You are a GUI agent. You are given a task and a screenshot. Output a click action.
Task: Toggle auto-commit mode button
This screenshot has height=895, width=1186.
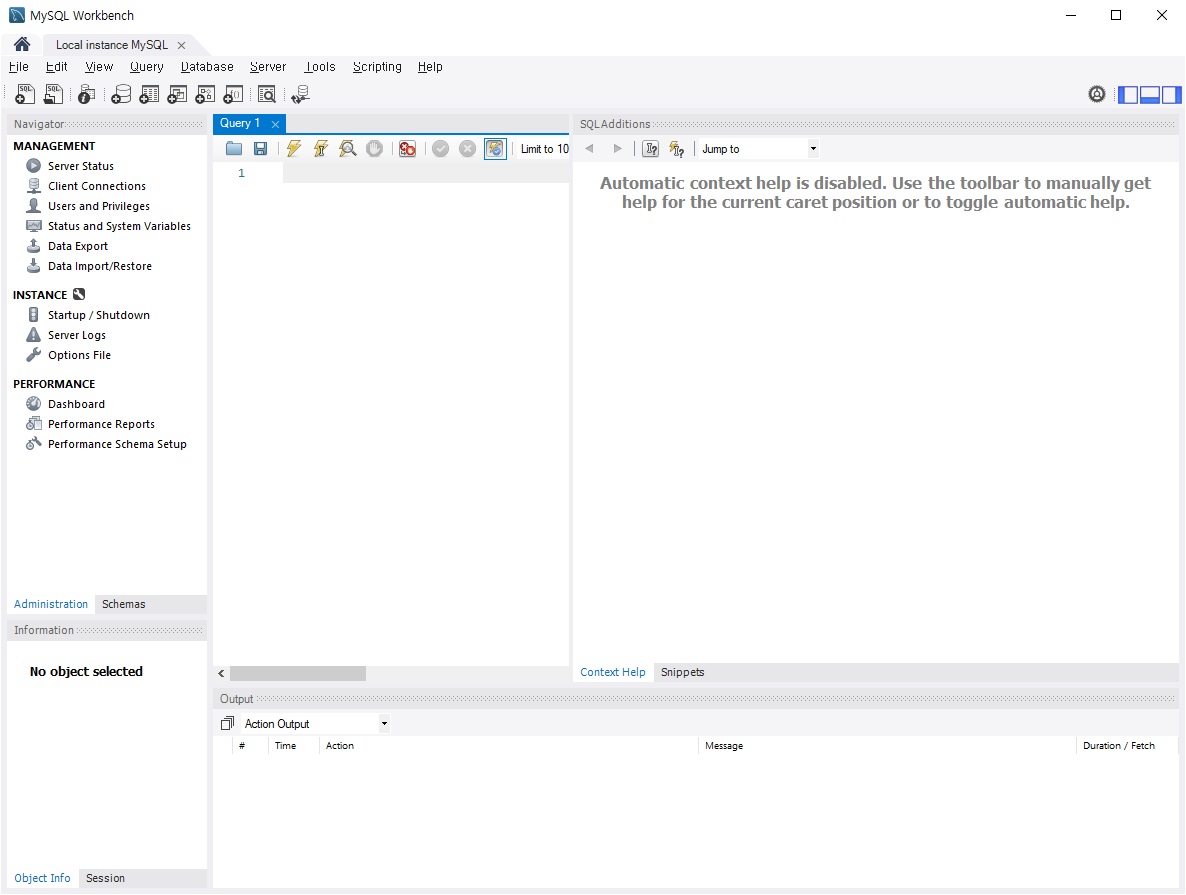click(495, 149)
